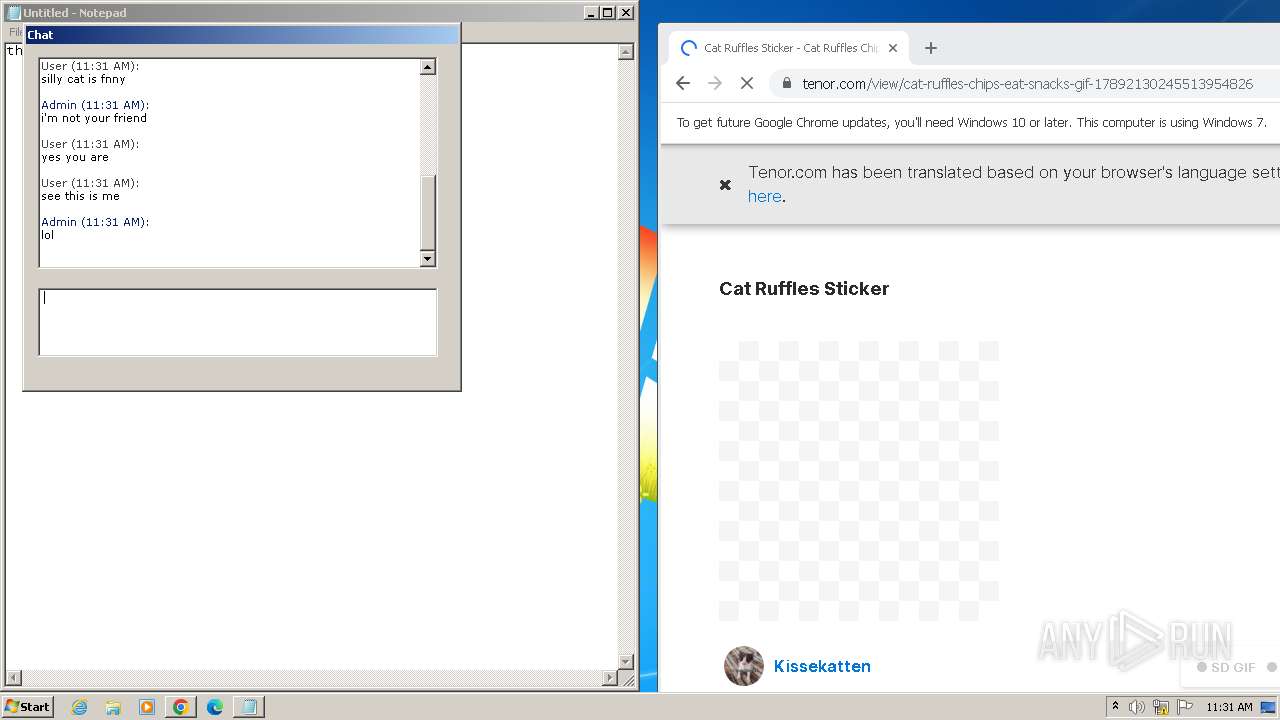Click the Cat Ruffles sticker preview area

click(x=858, y=481)
